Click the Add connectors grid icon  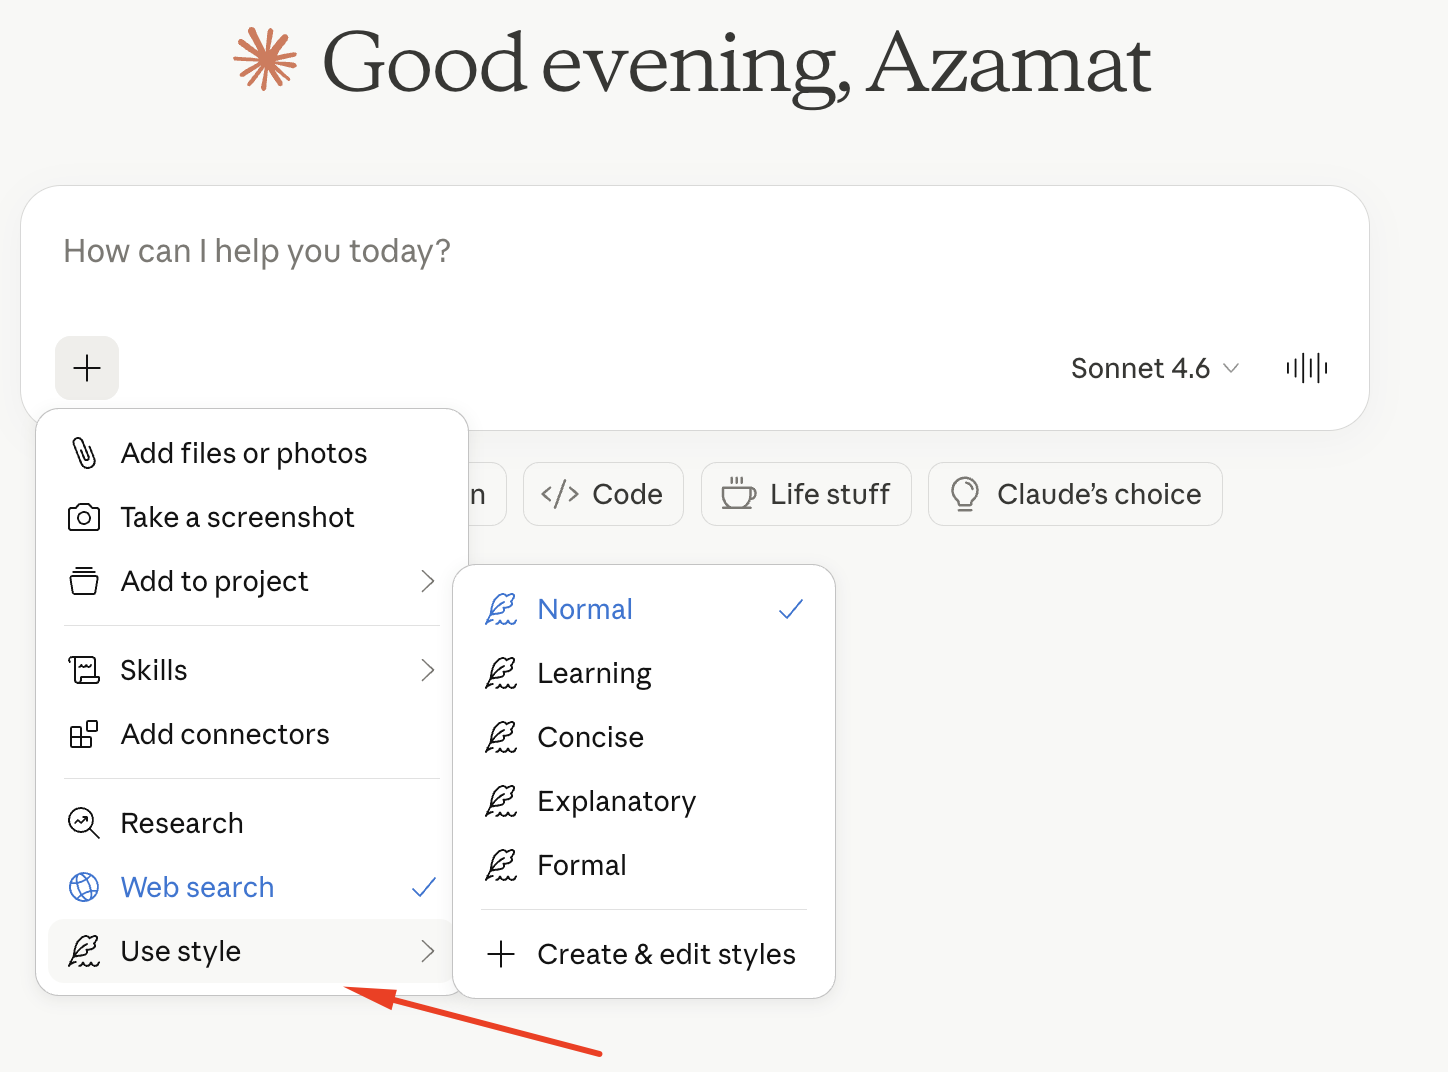84,734
